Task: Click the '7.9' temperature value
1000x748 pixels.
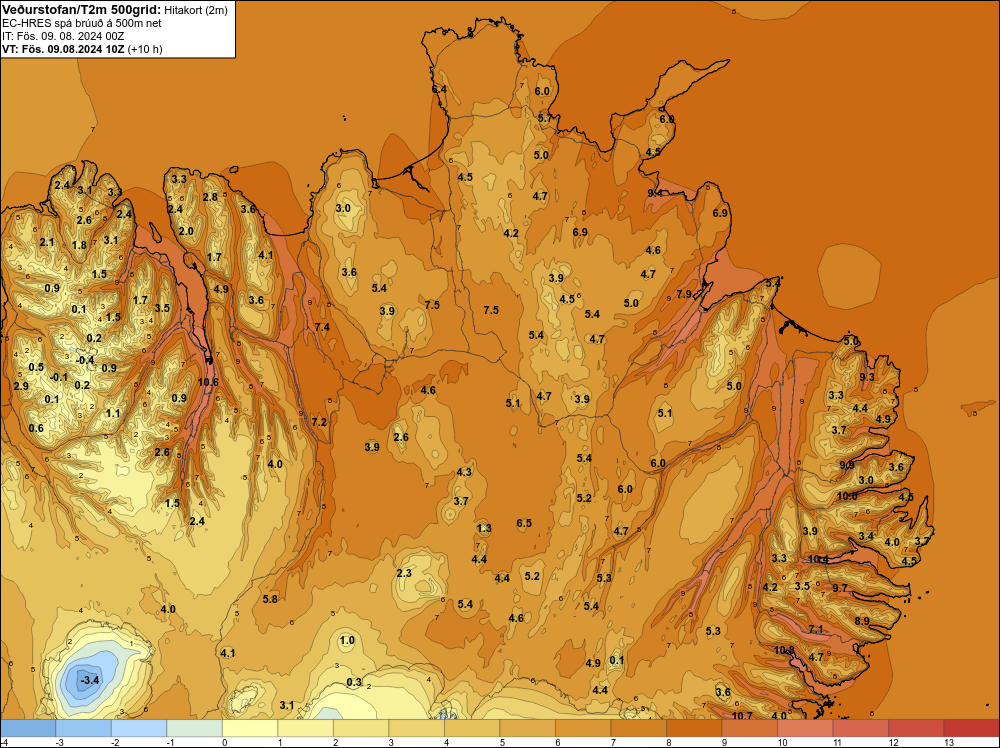Action: (684, 294)
